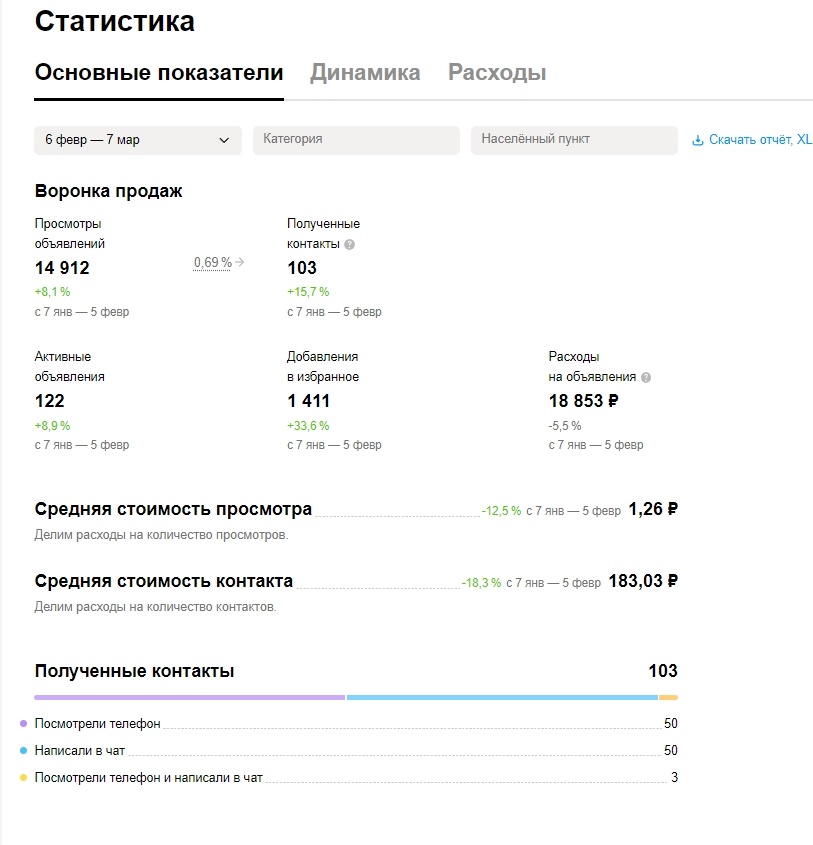Click the Посмотрели телефон row label
The height and width of the screenshot is (845, 813).
click(98, 724)
